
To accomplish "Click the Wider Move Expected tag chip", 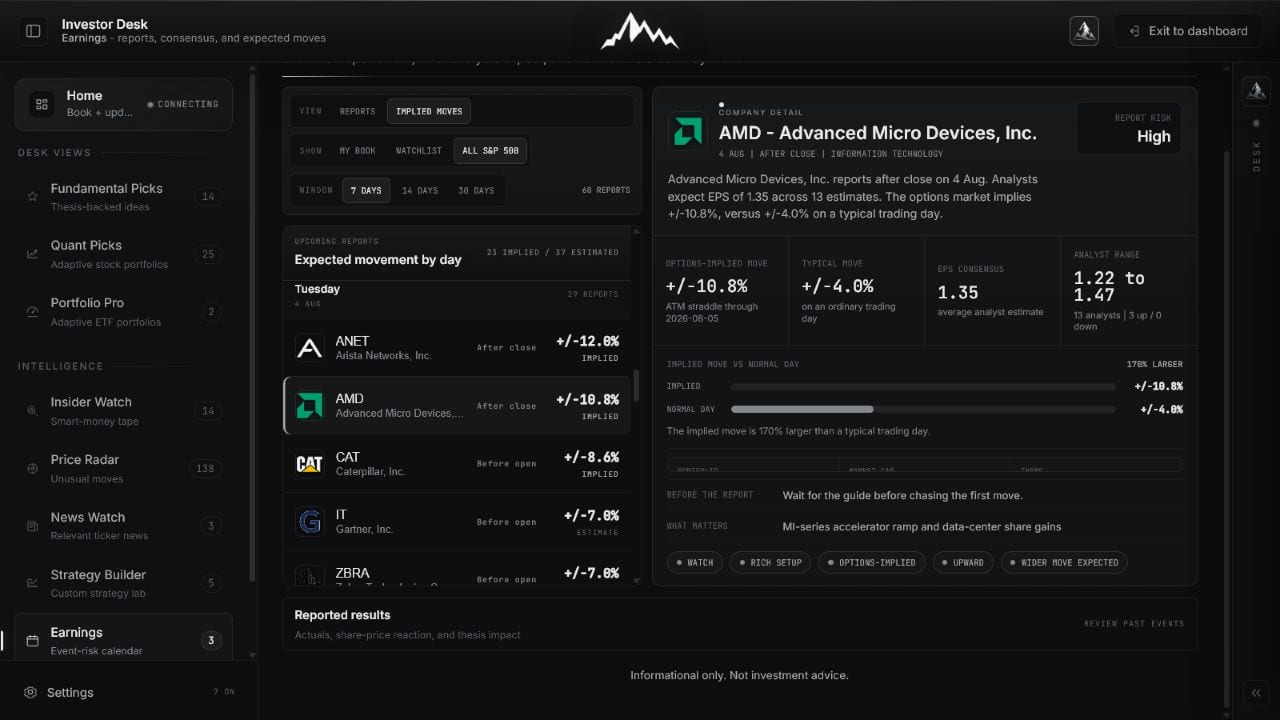I will pyautogui.click(x=1064, y=562).
